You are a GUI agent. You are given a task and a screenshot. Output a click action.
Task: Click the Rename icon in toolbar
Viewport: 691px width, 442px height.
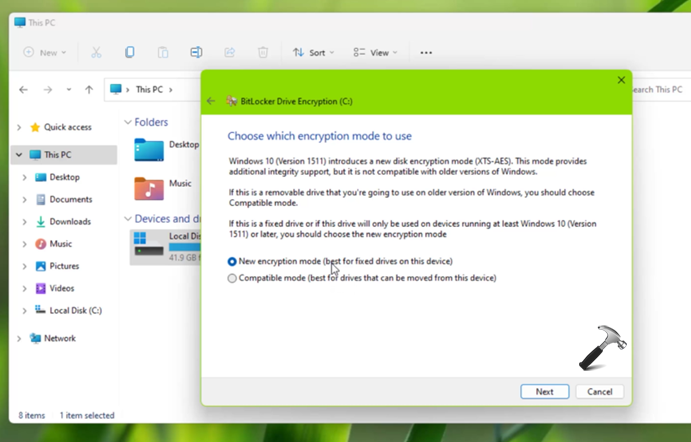pos(196,52)
